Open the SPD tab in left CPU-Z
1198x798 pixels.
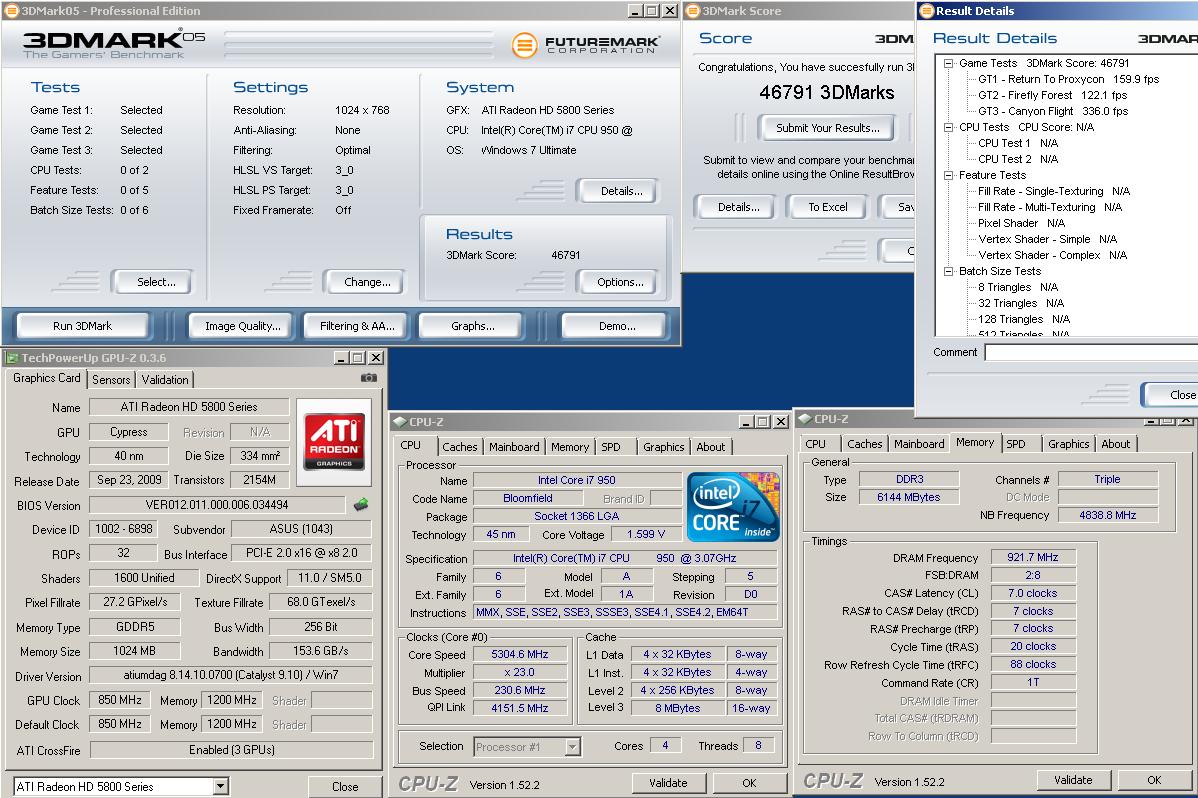(611, 446)
